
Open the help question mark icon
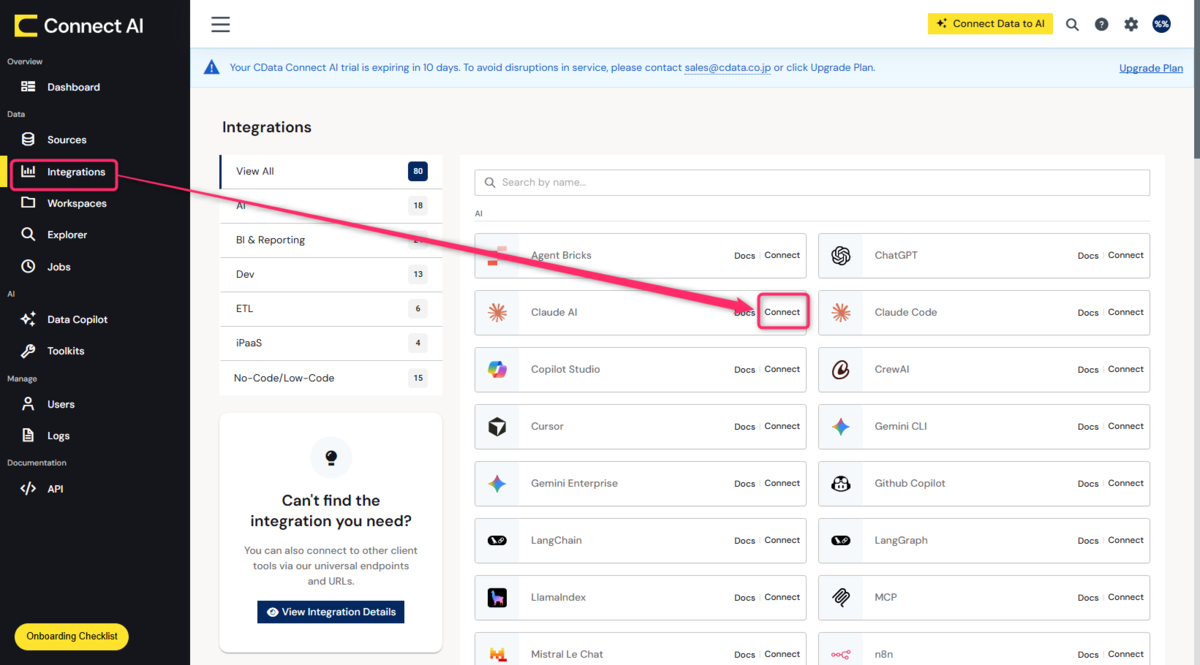(x=1101, y=24)
